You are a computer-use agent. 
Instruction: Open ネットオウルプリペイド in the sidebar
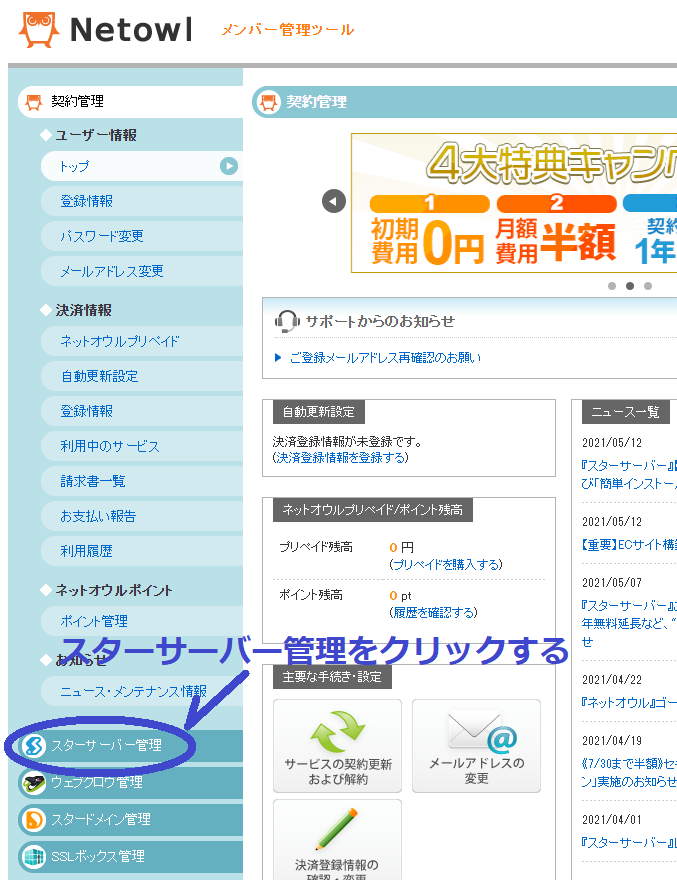[120, 341]
